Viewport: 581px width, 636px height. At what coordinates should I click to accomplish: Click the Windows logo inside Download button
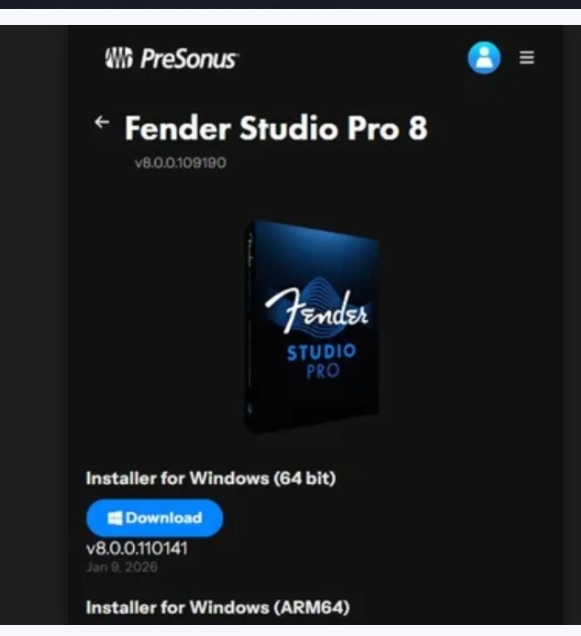pyautogui.click(x=115, y=518)
